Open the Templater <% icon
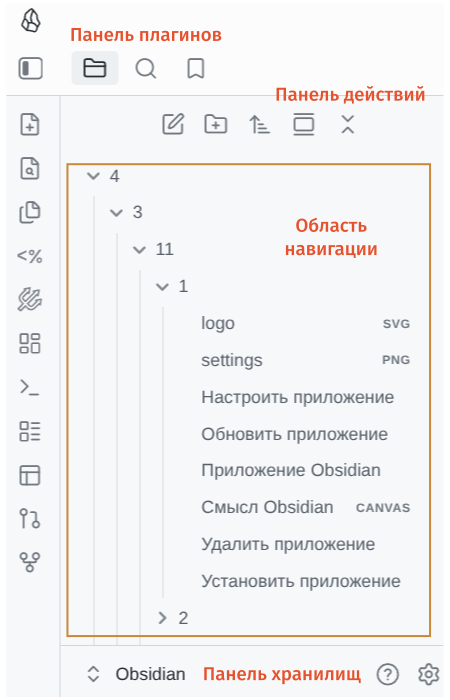450x700 pixels. tap(29, 256)
